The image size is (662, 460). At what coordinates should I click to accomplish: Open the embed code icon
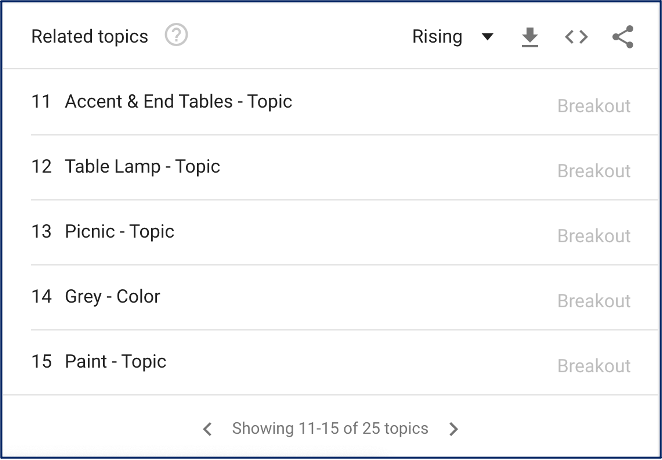[x=576, y=37]
